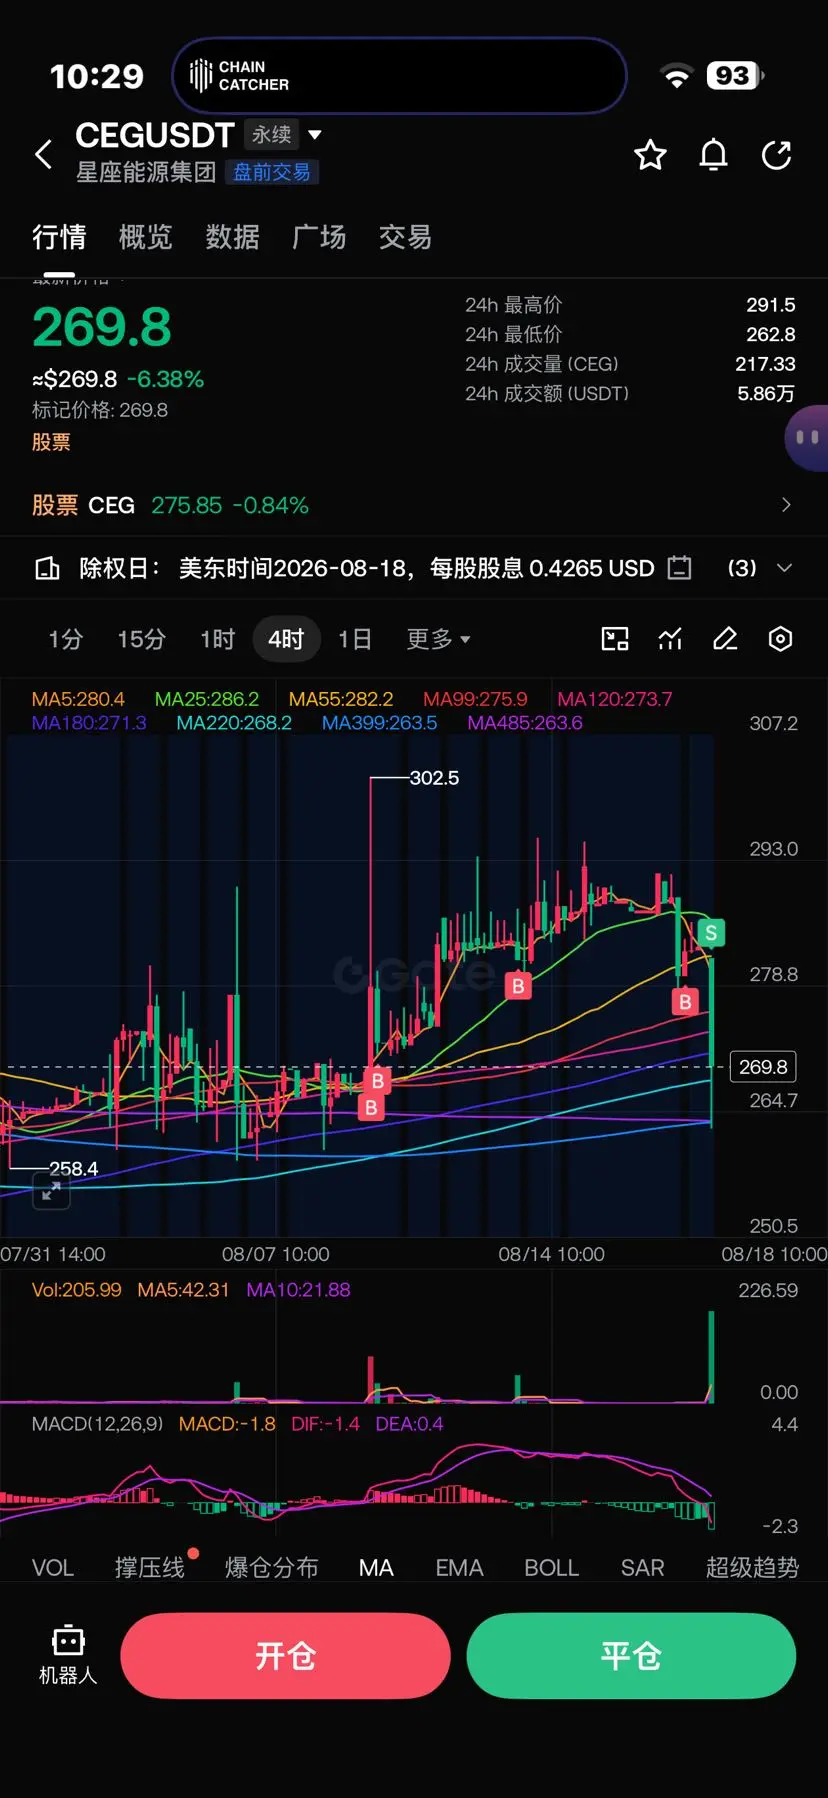Open chart settings hexagon icon
Screen dimensions: 828x1798
(780, 639)
